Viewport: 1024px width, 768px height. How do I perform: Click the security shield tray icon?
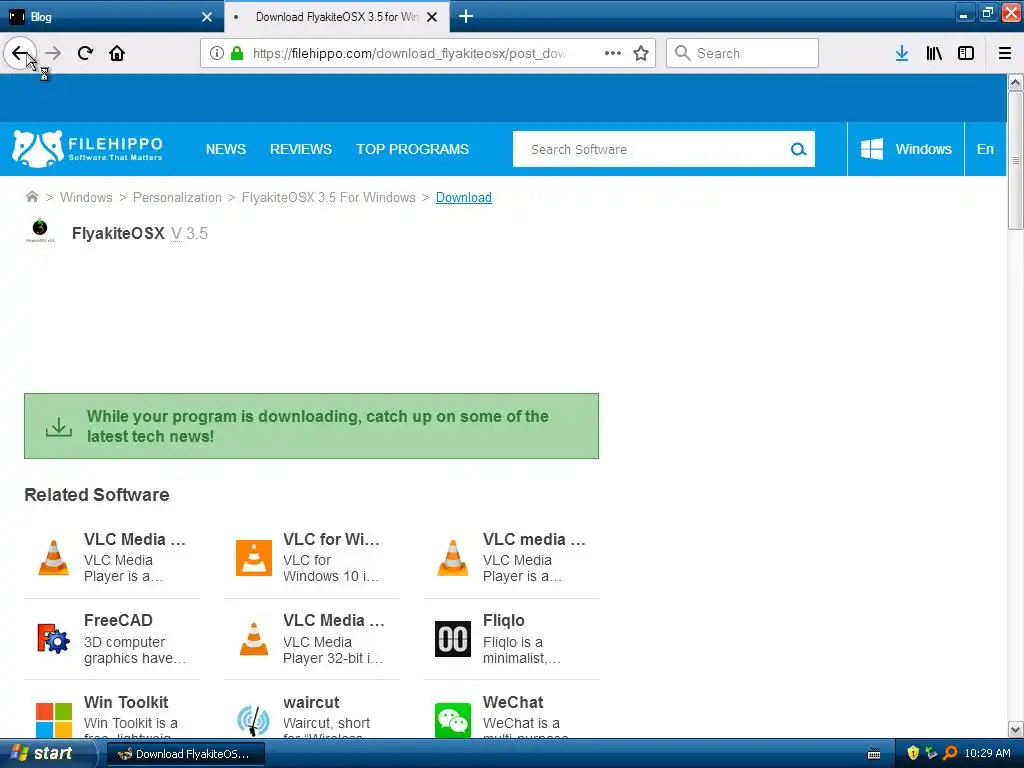click(x=913, y=753)
